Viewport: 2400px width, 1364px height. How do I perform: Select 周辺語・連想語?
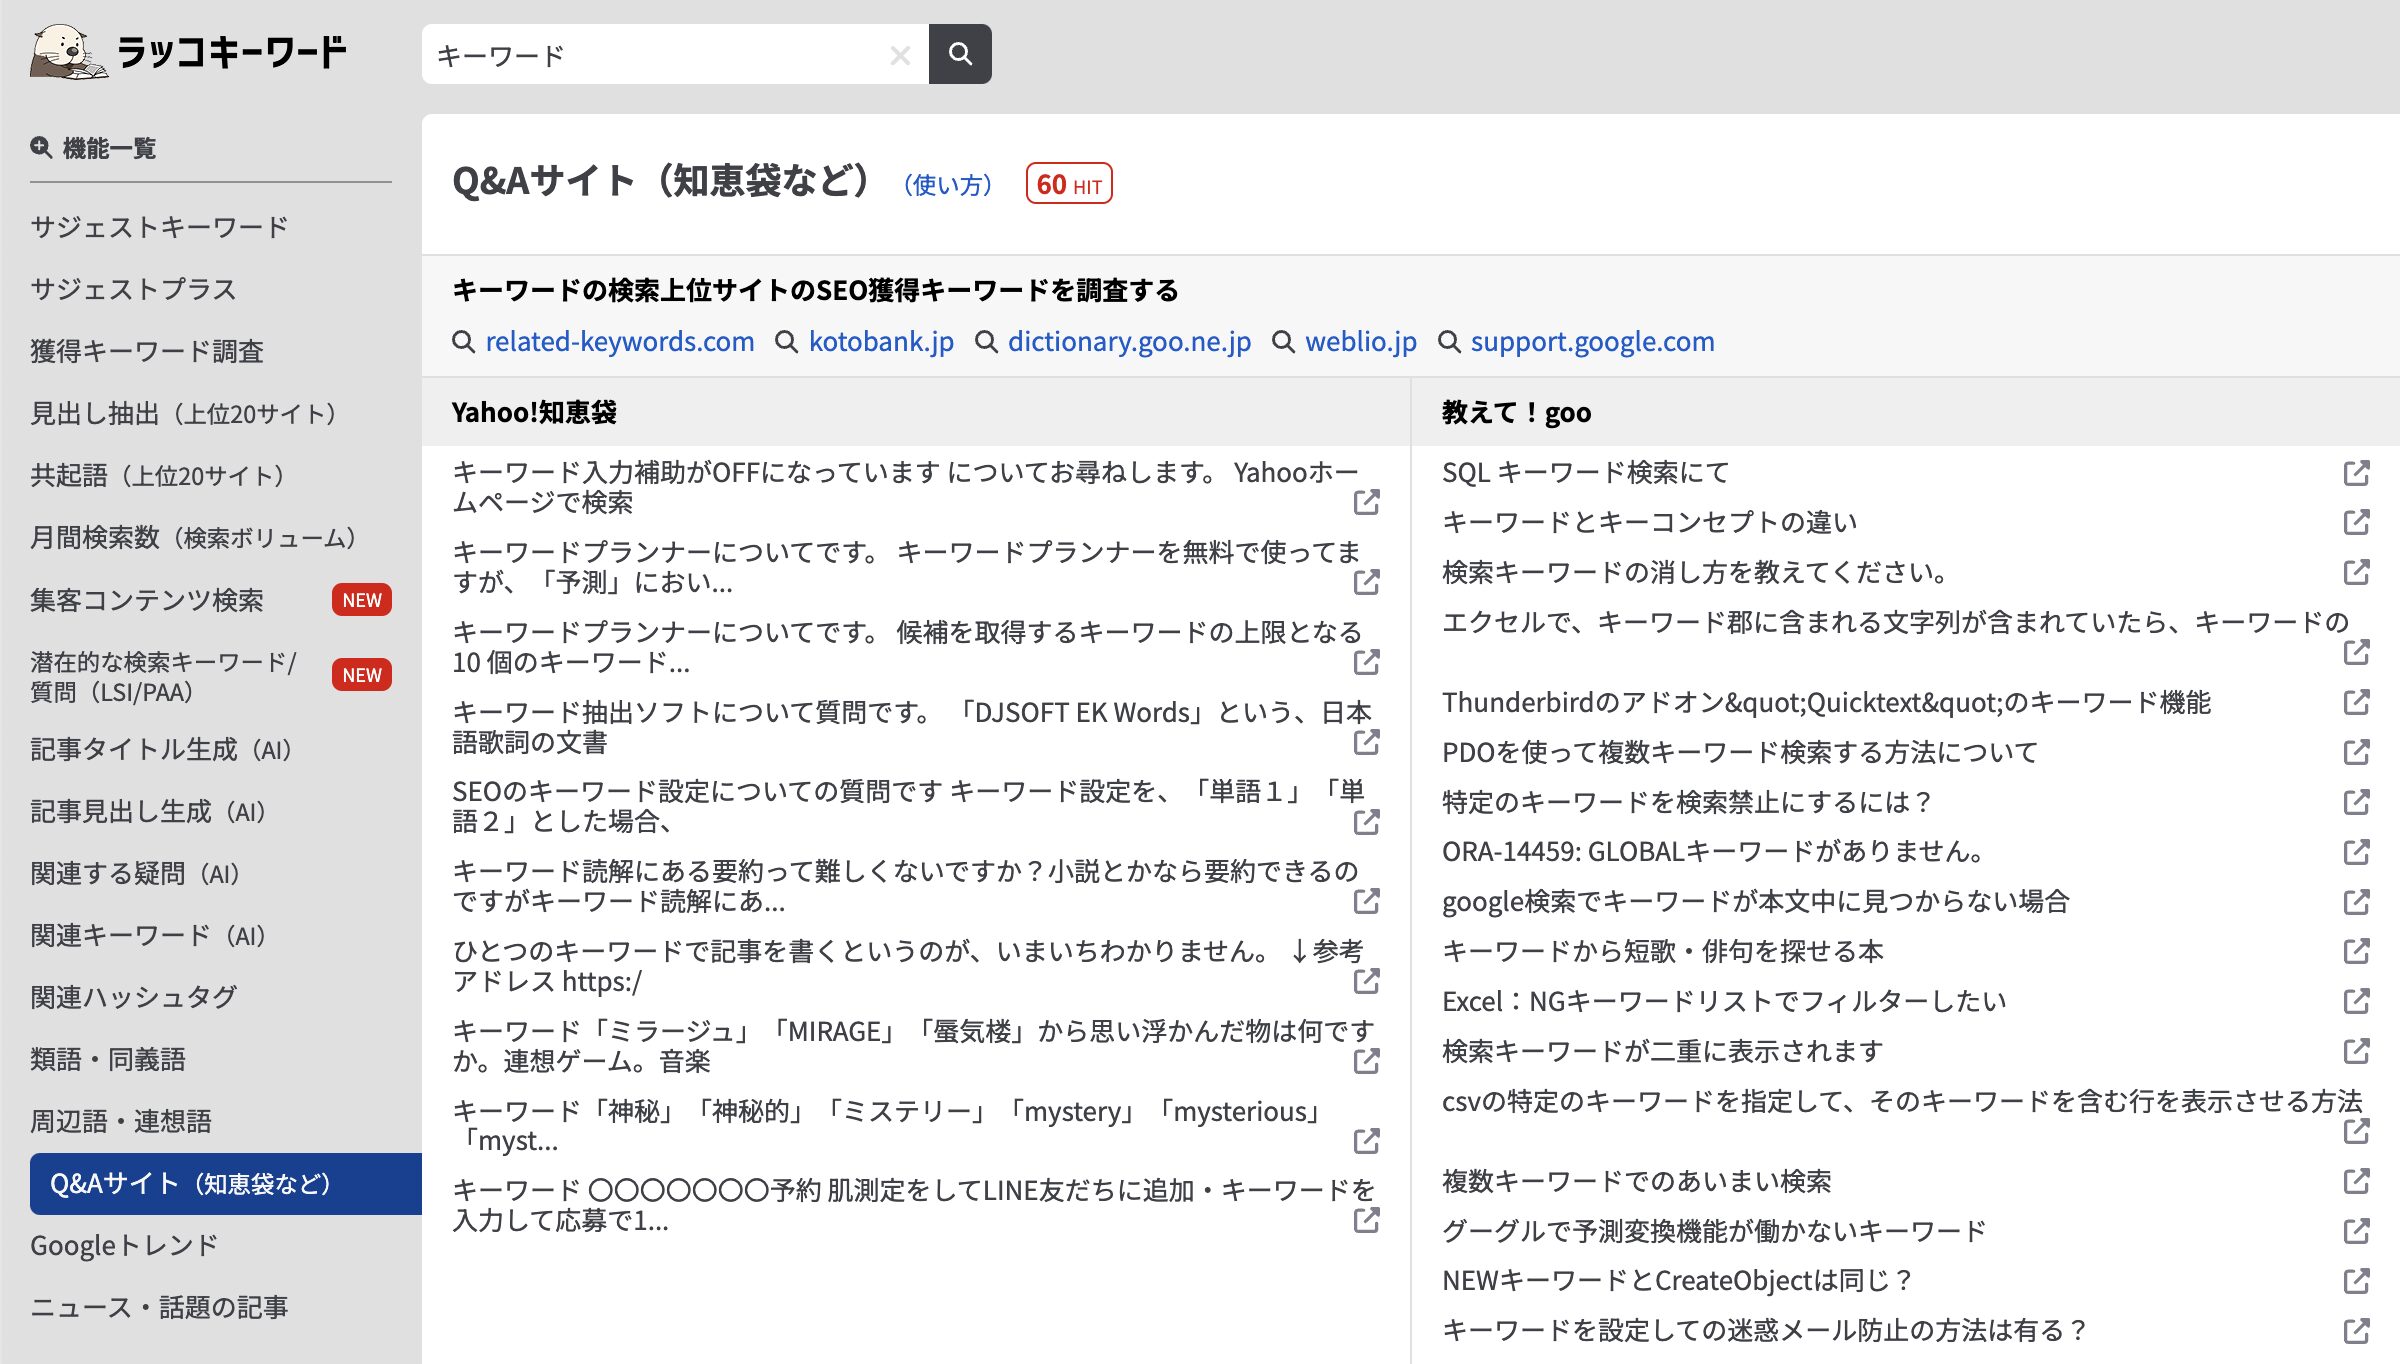121,1121
